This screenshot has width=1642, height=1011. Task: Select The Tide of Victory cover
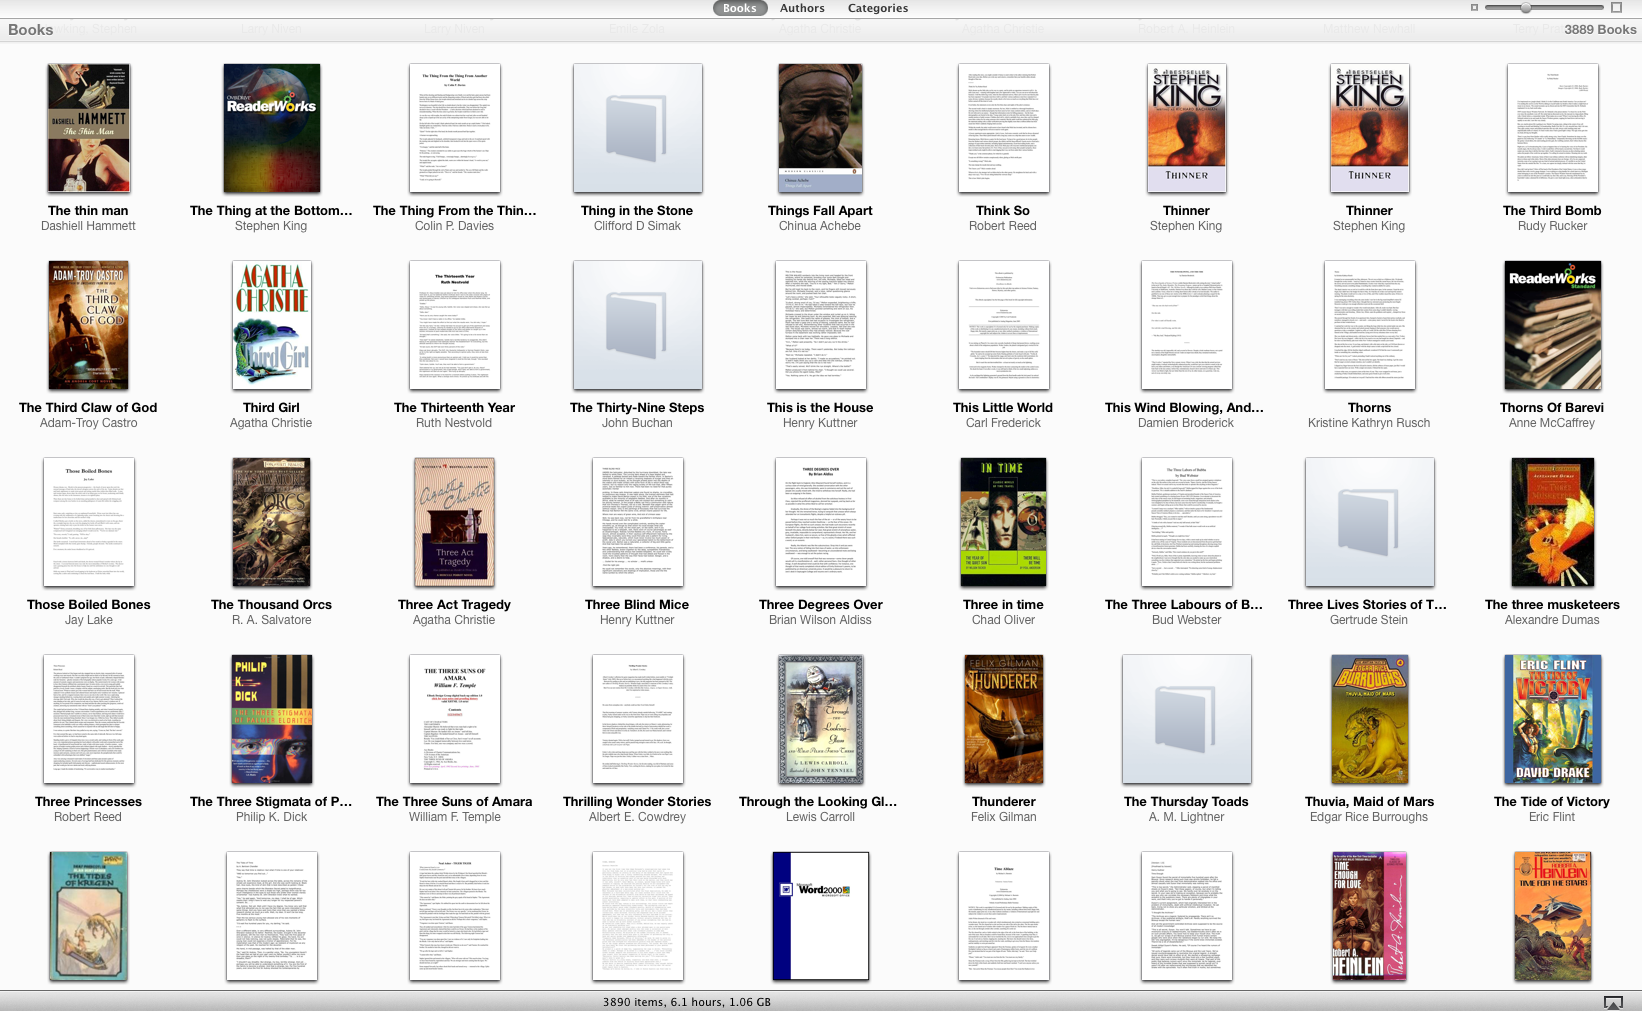[x=1552, y=720]
